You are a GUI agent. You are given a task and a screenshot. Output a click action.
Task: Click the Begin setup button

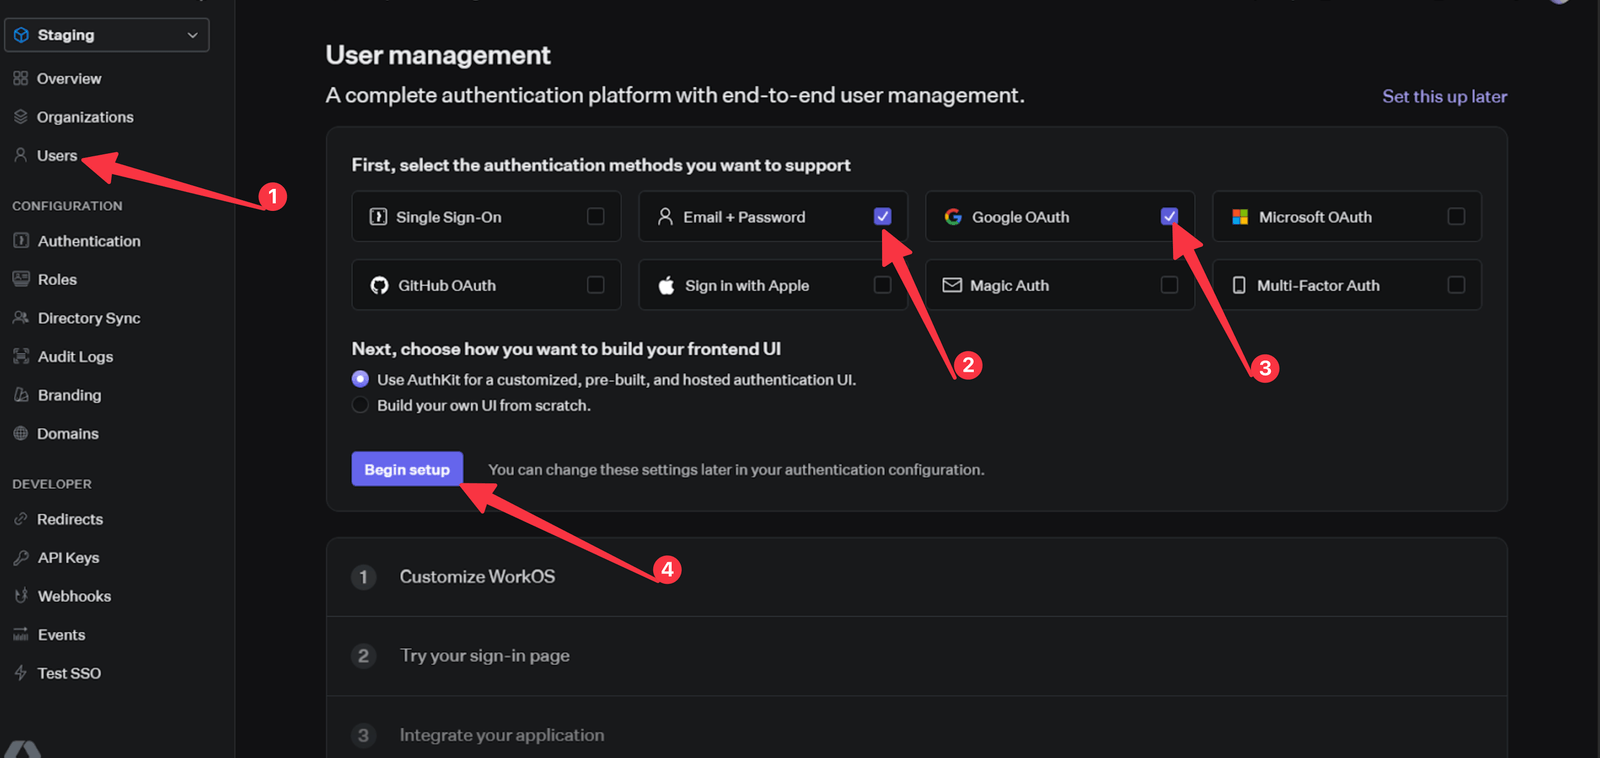point(407,469)
